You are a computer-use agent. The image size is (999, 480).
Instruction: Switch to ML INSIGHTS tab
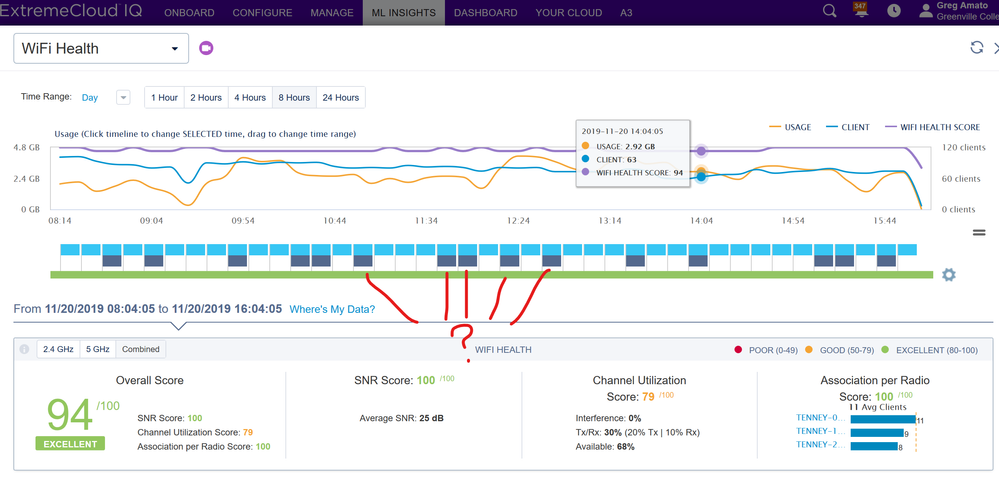pos(404,13)
